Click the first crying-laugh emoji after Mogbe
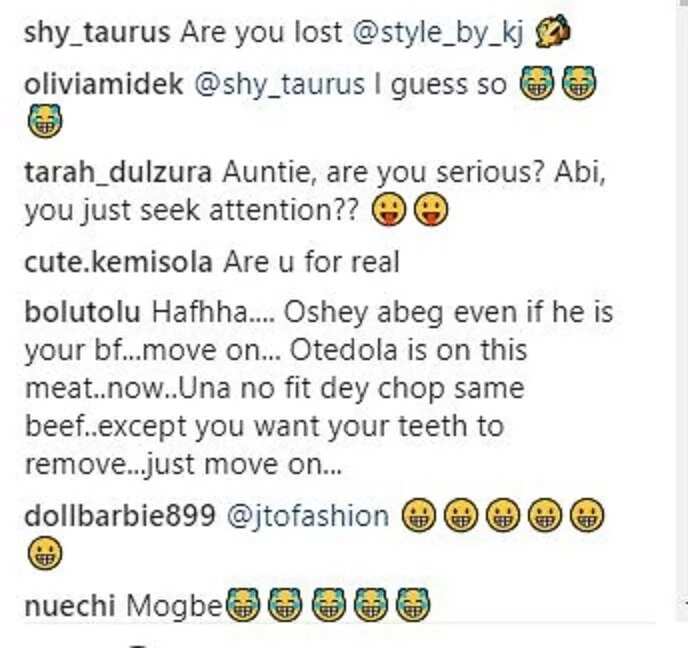This screenshot has height=648, width=688. click(243, 605)
